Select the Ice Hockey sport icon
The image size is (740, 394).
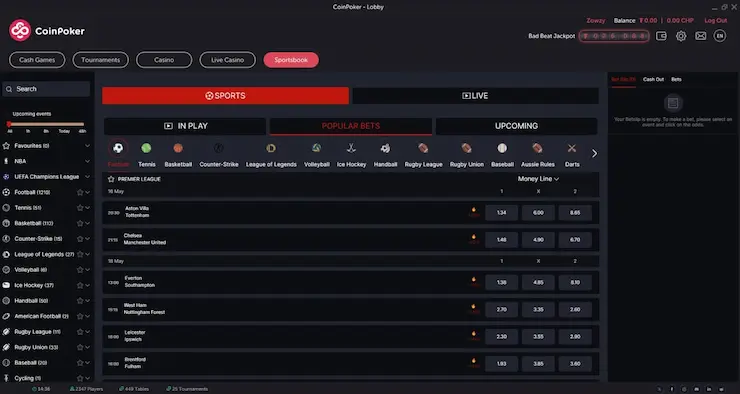click(x=351, y=148)
